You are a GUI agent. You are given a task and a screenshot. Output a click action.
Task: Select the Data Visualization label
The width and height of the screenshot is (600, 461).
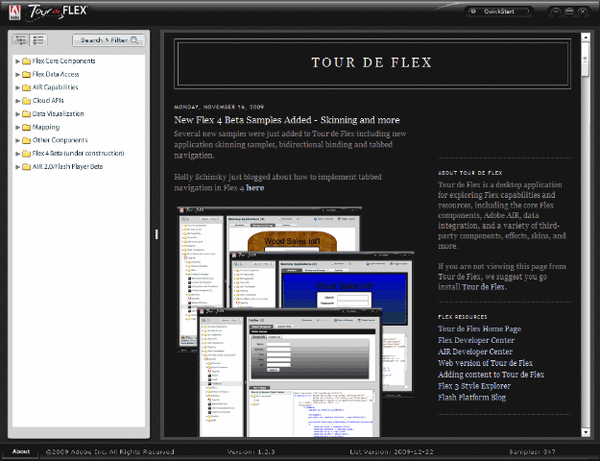pyautogui.click(x=58, y=114)
